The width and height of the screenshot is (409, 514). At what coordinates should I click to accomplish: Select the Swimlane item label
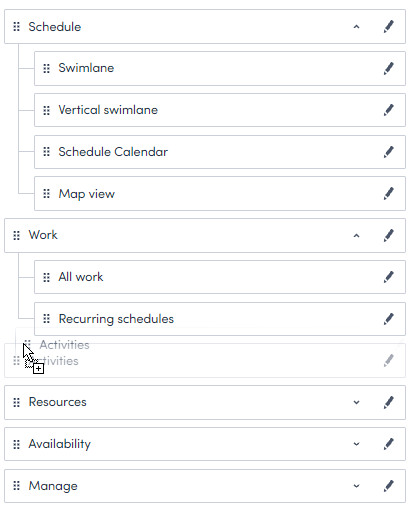(x=86, y=68)
